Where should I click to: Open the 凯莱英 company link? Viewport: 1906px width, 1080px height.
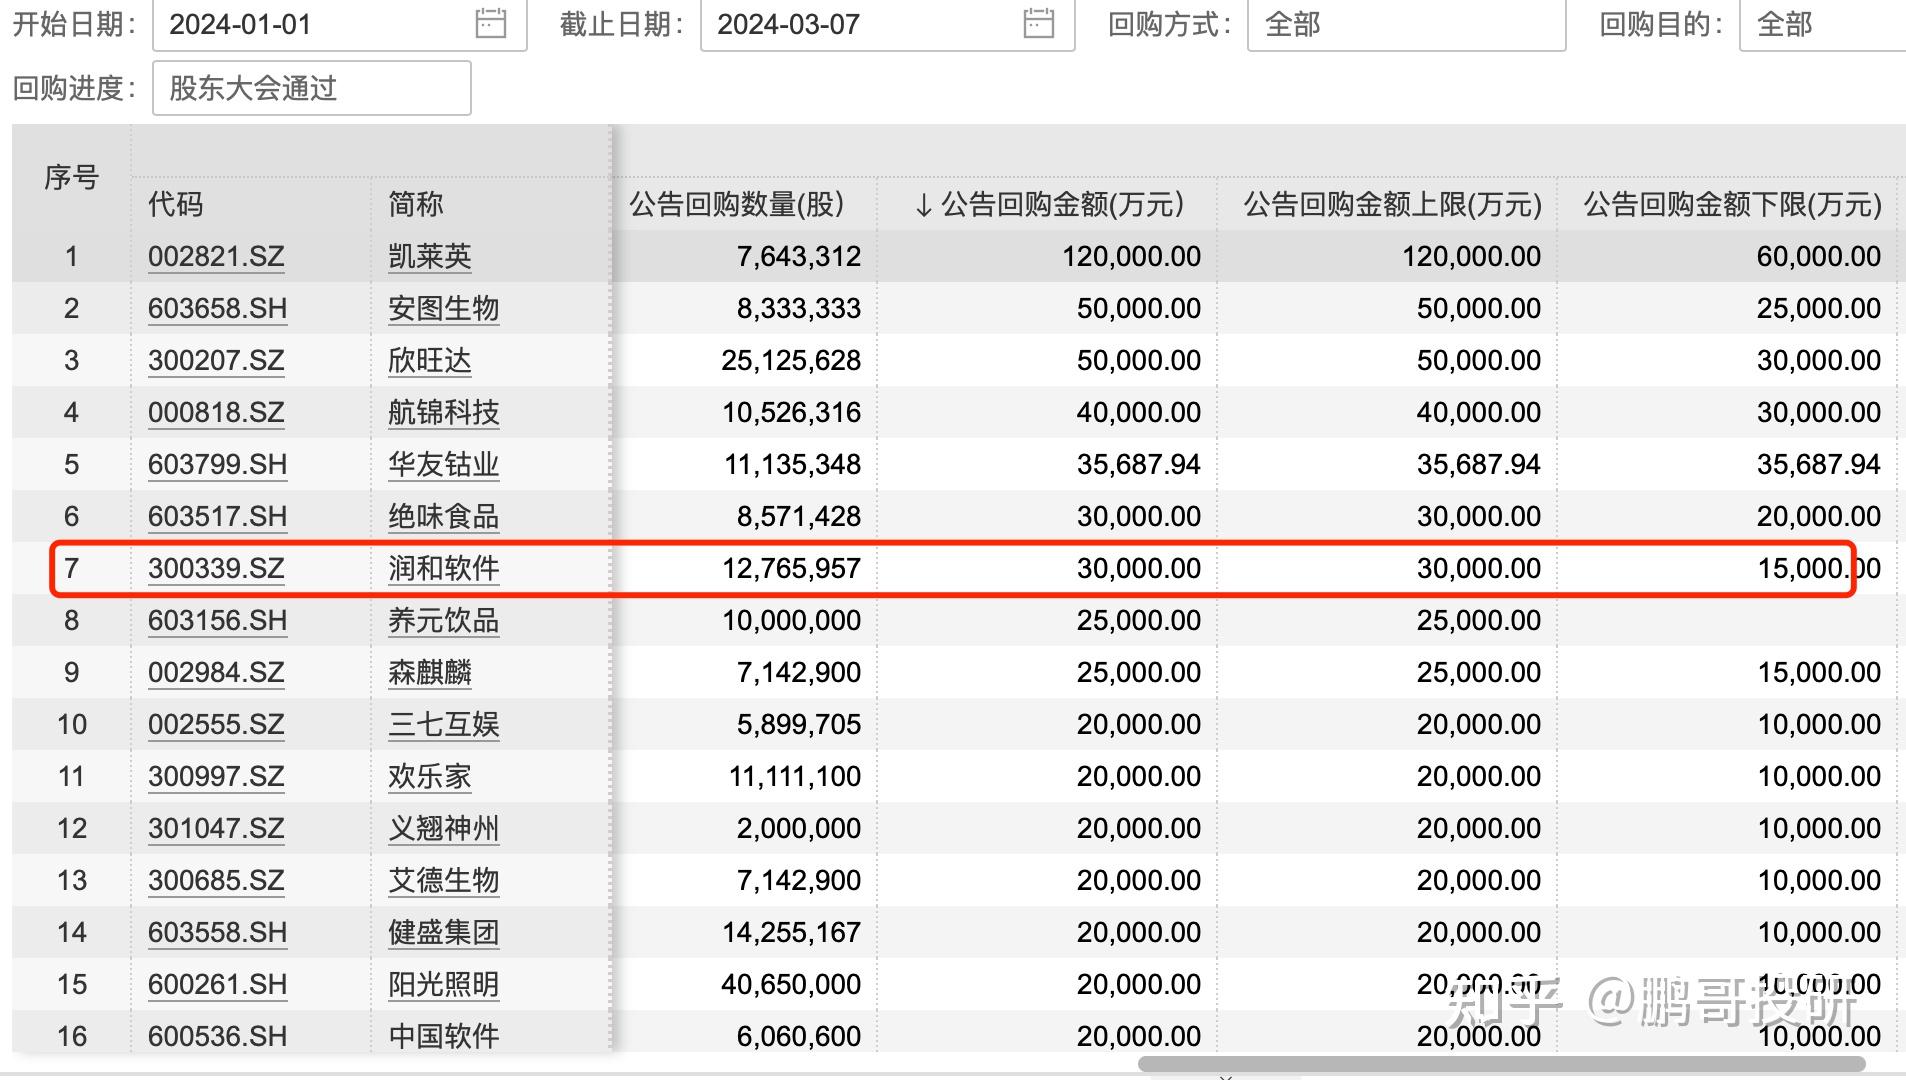[428, 256]
